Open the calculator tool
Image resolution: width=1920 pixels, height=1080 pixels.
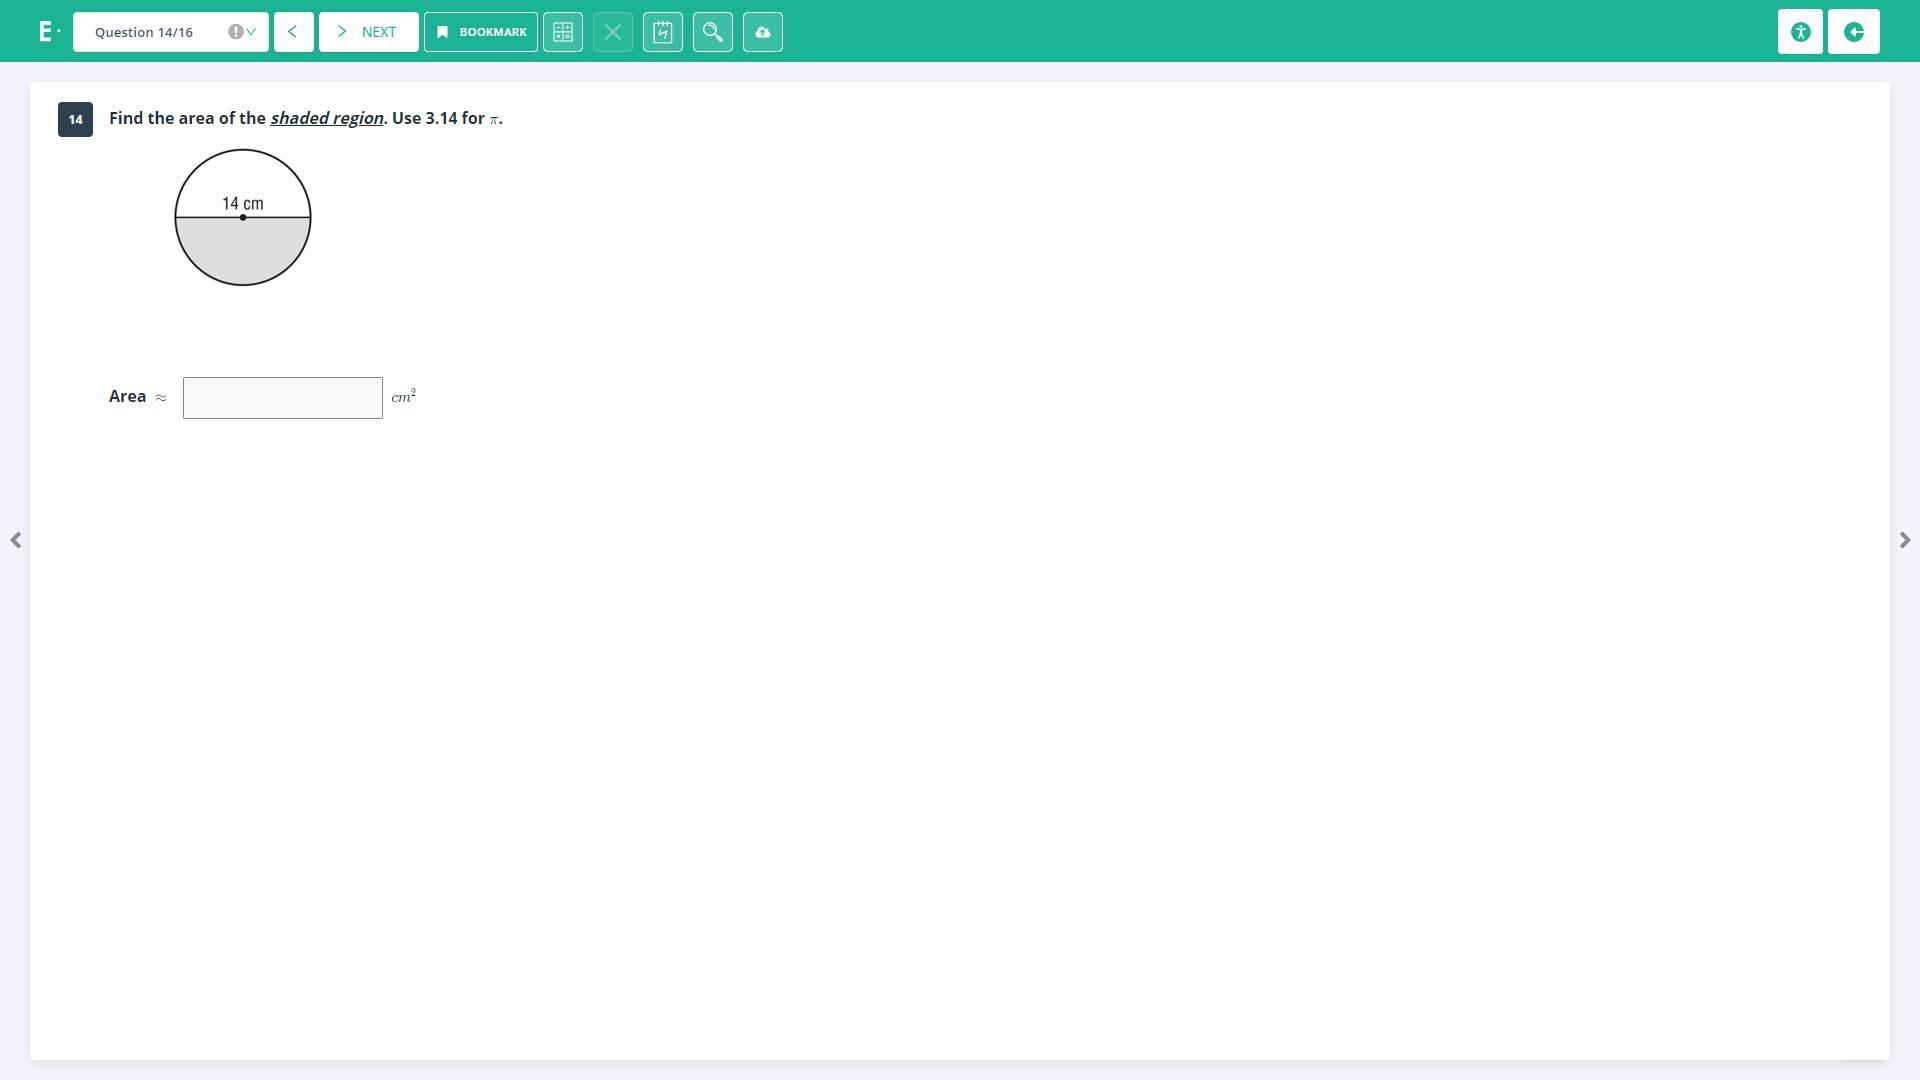(x=563, y=32)
